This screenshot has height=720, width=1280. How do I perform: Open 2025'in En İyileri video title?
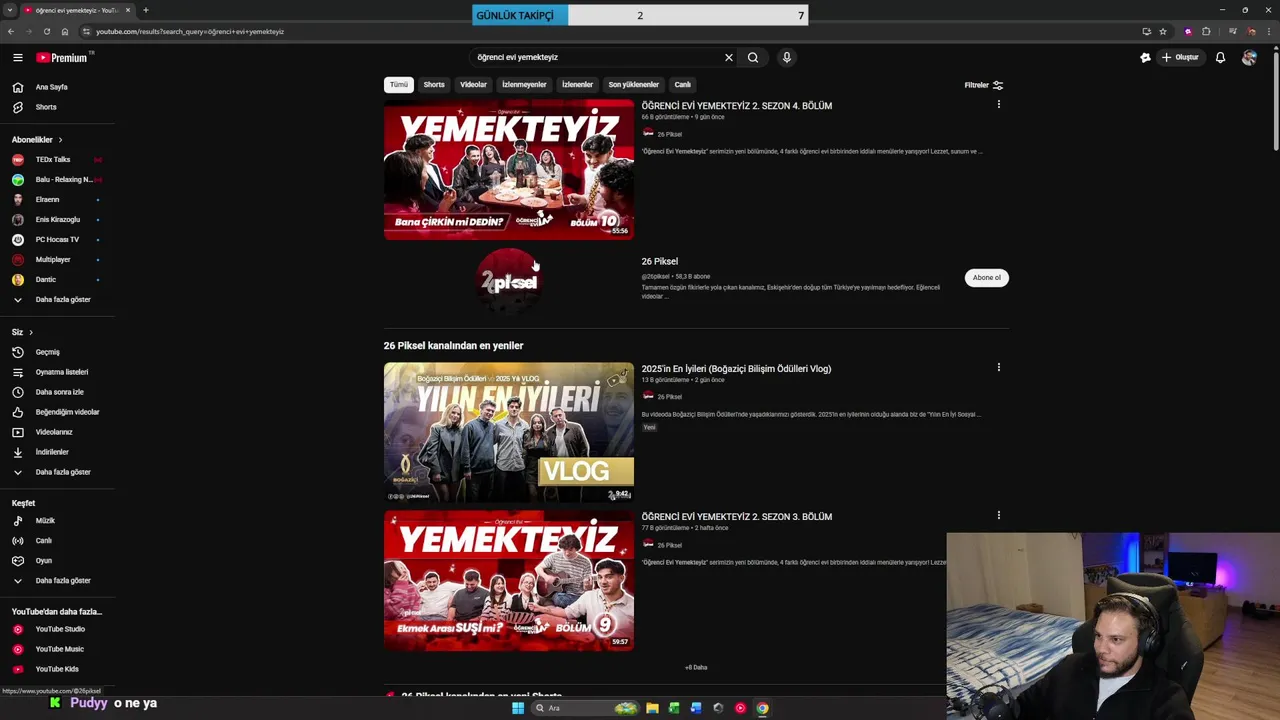736,368
